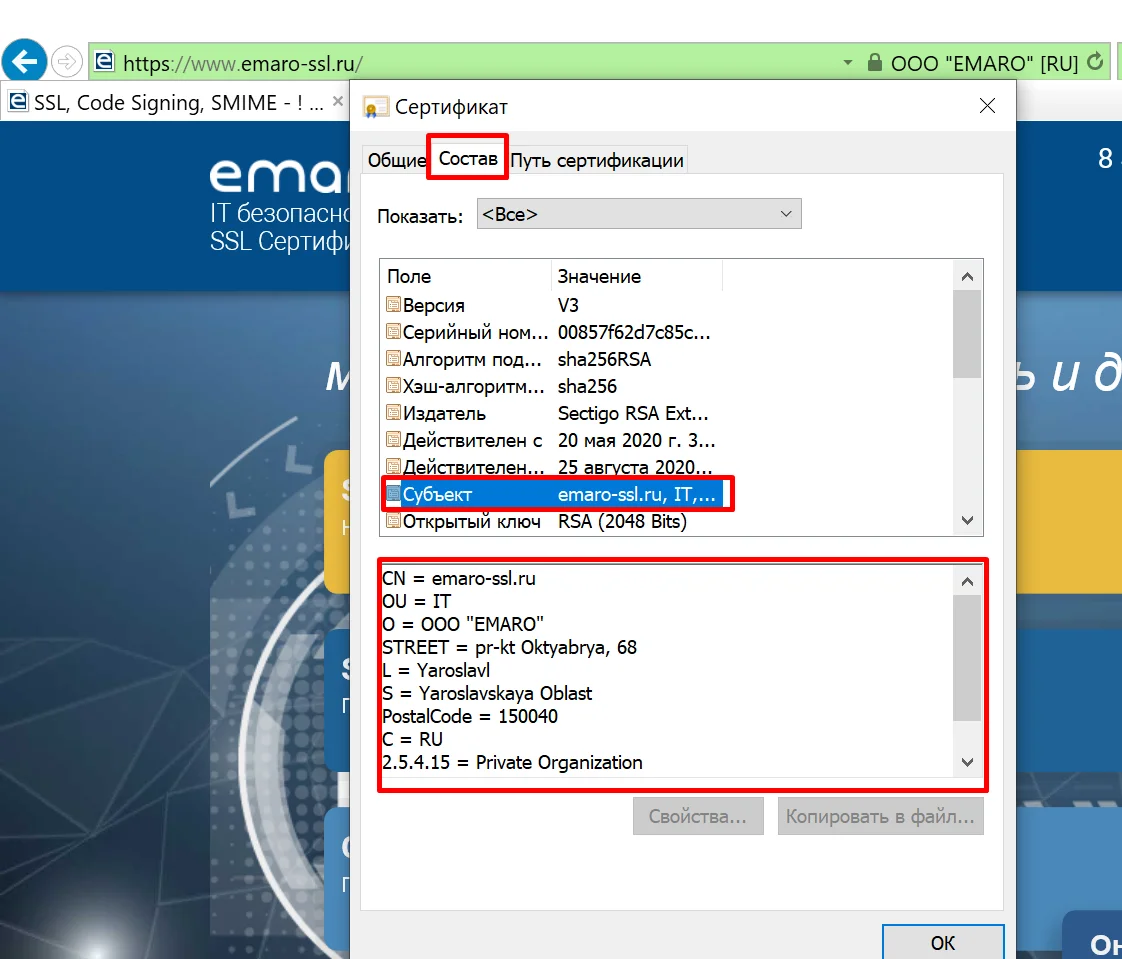The height and width of the screenshot is (959, 1122).
Task: Click the RSA (2048 Bits) value cell
Action: point(623,521)
